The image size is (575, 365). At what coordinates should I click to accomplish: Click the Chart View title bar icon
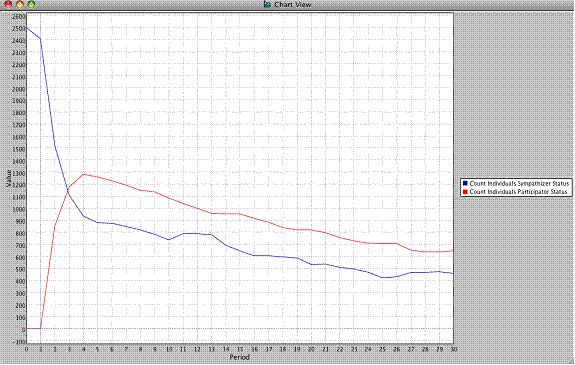coord(267,4)
